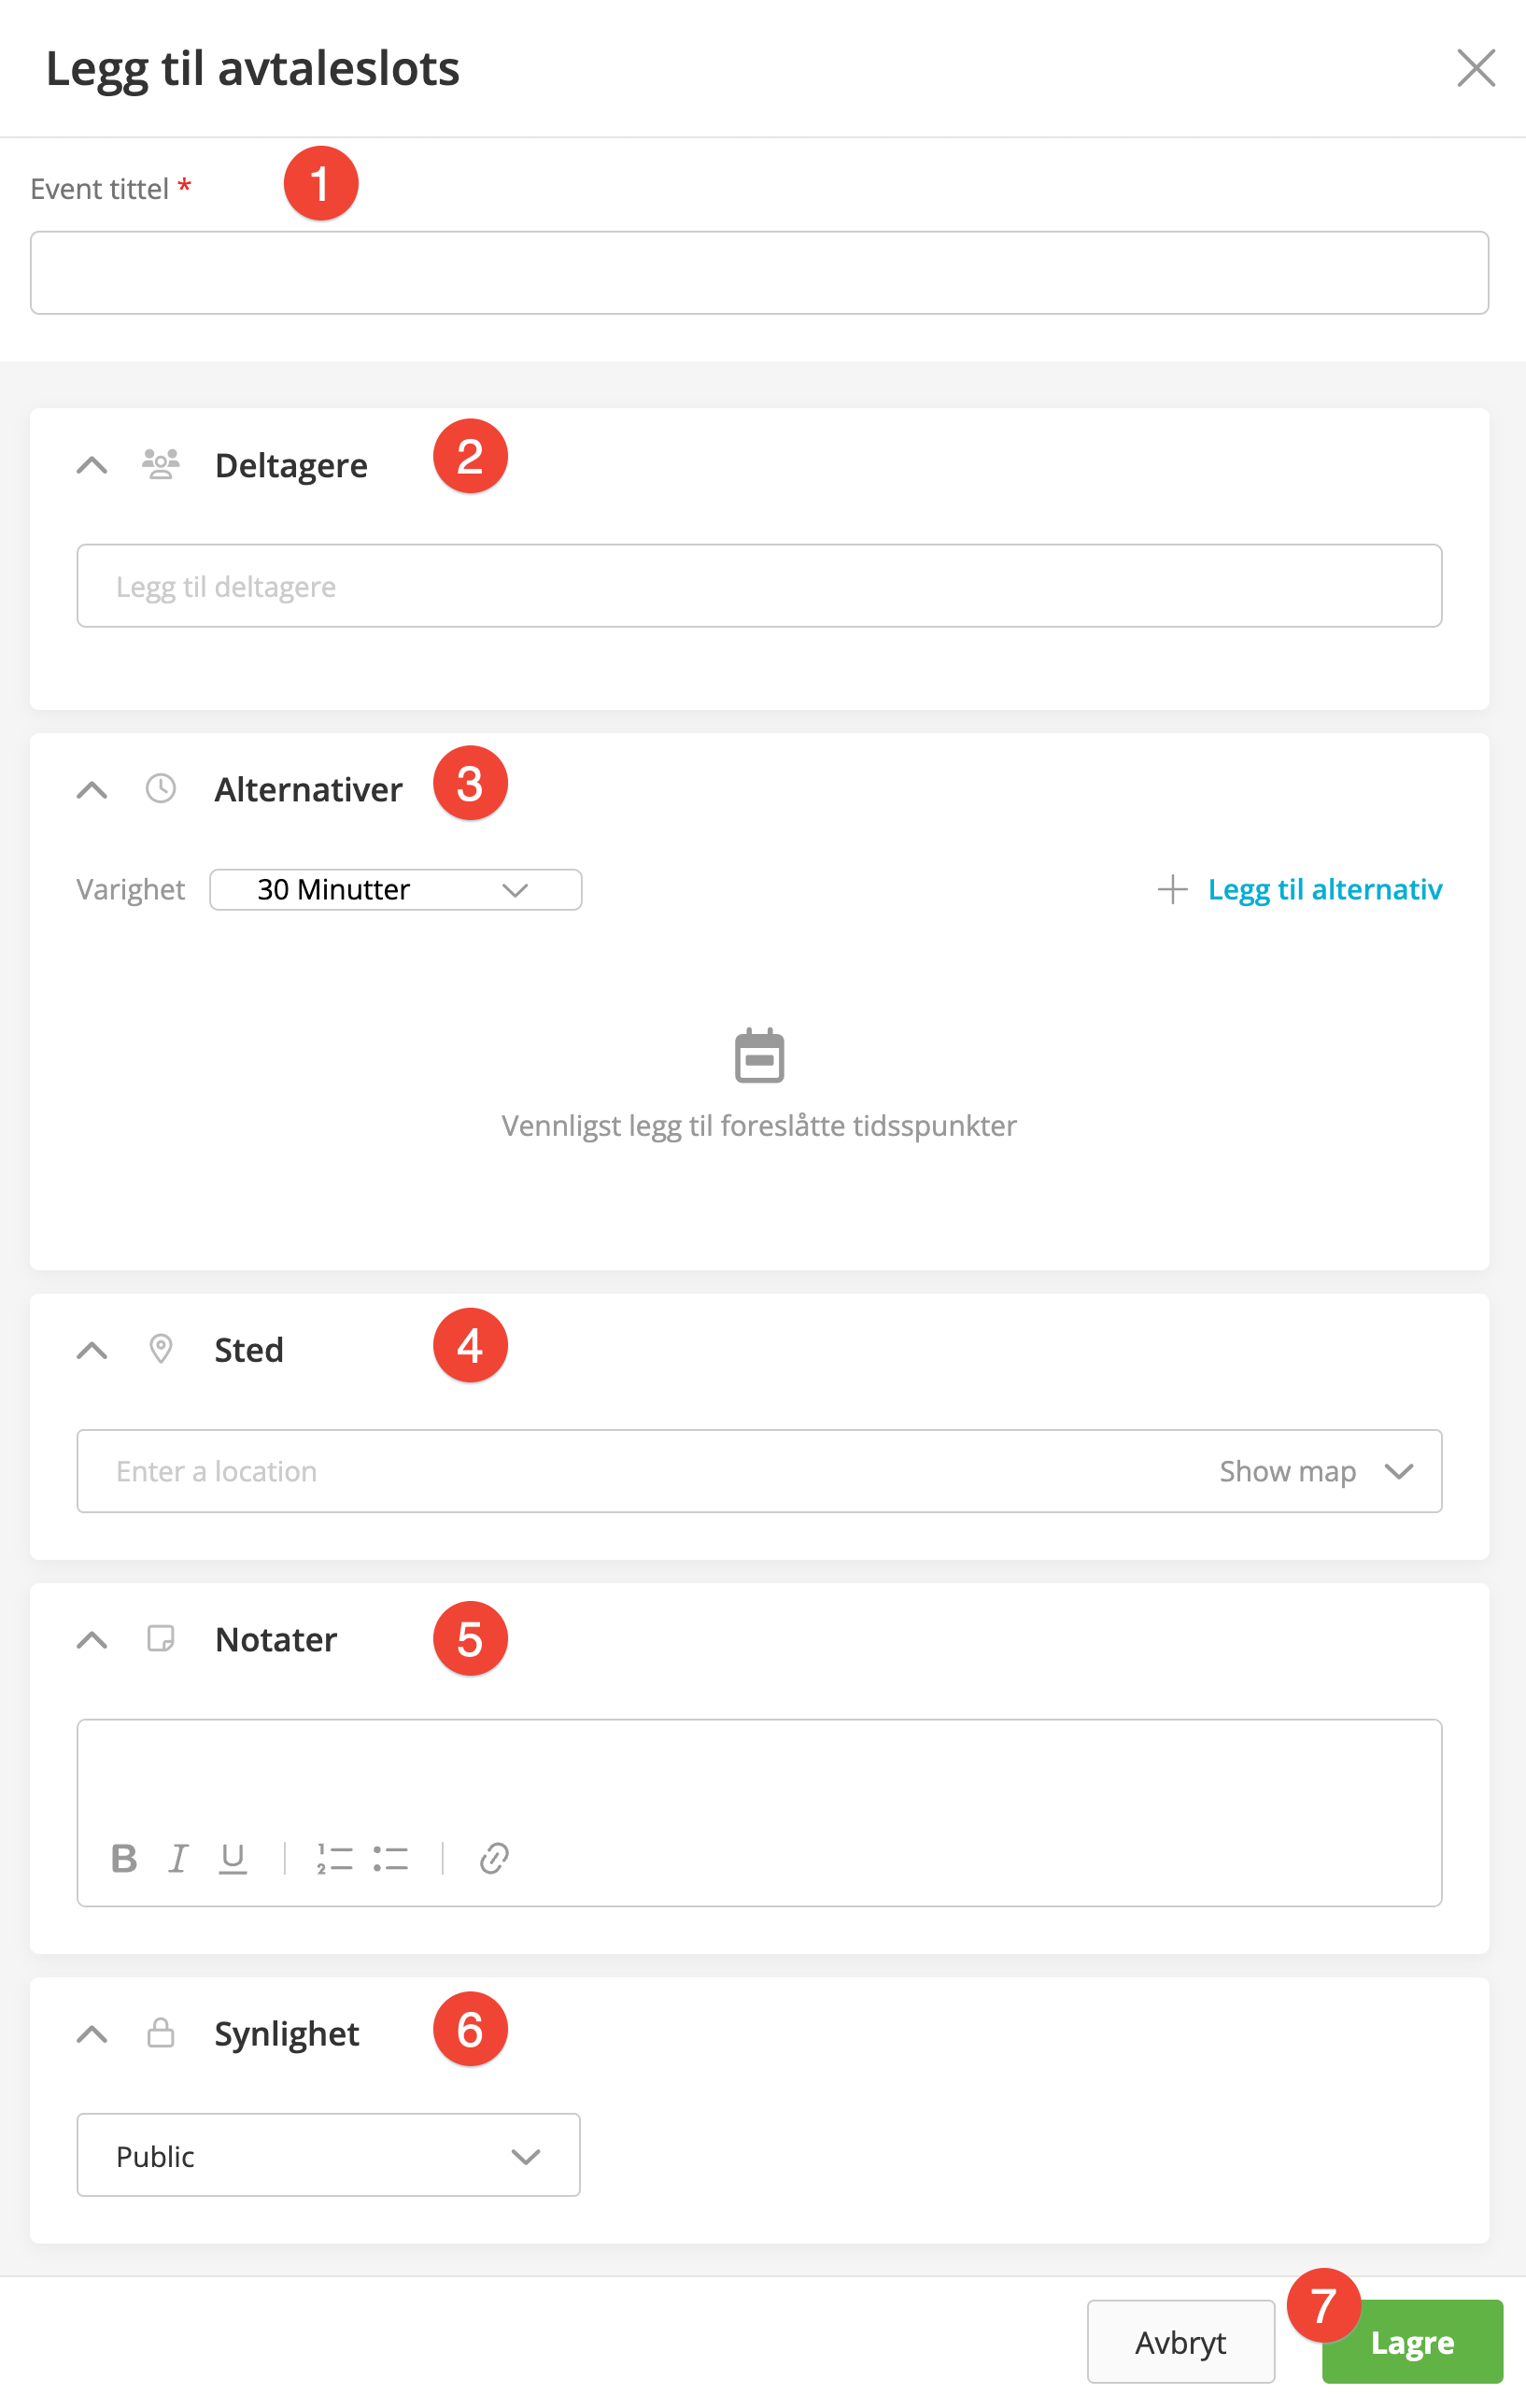Insert a bulleted list in notes
Viewport: 1526px width, 2408px height.
pyautogui.click(x=390, y=1858)
